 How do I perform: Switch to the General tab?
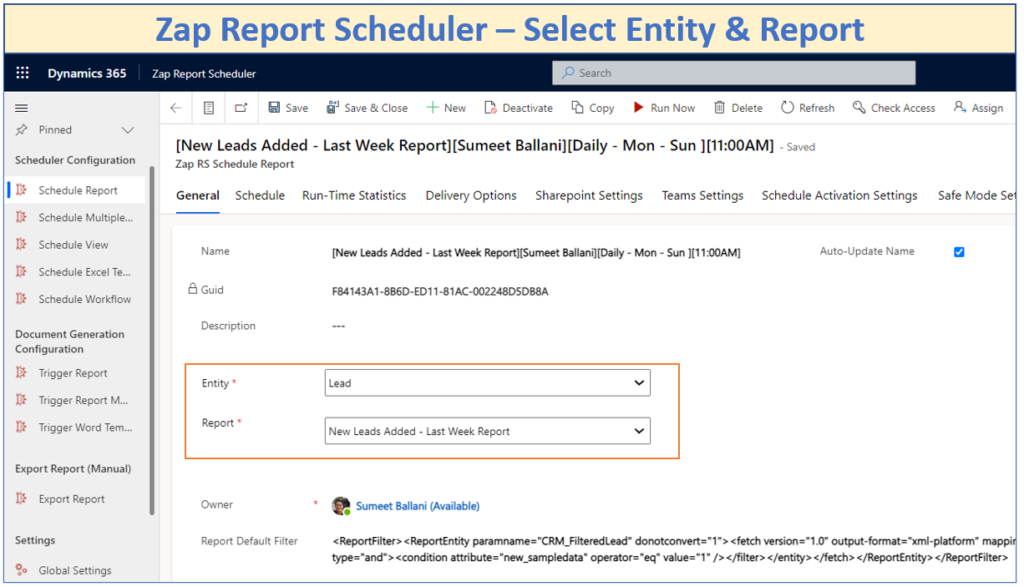pyautogui.click(x=197, y=195)
